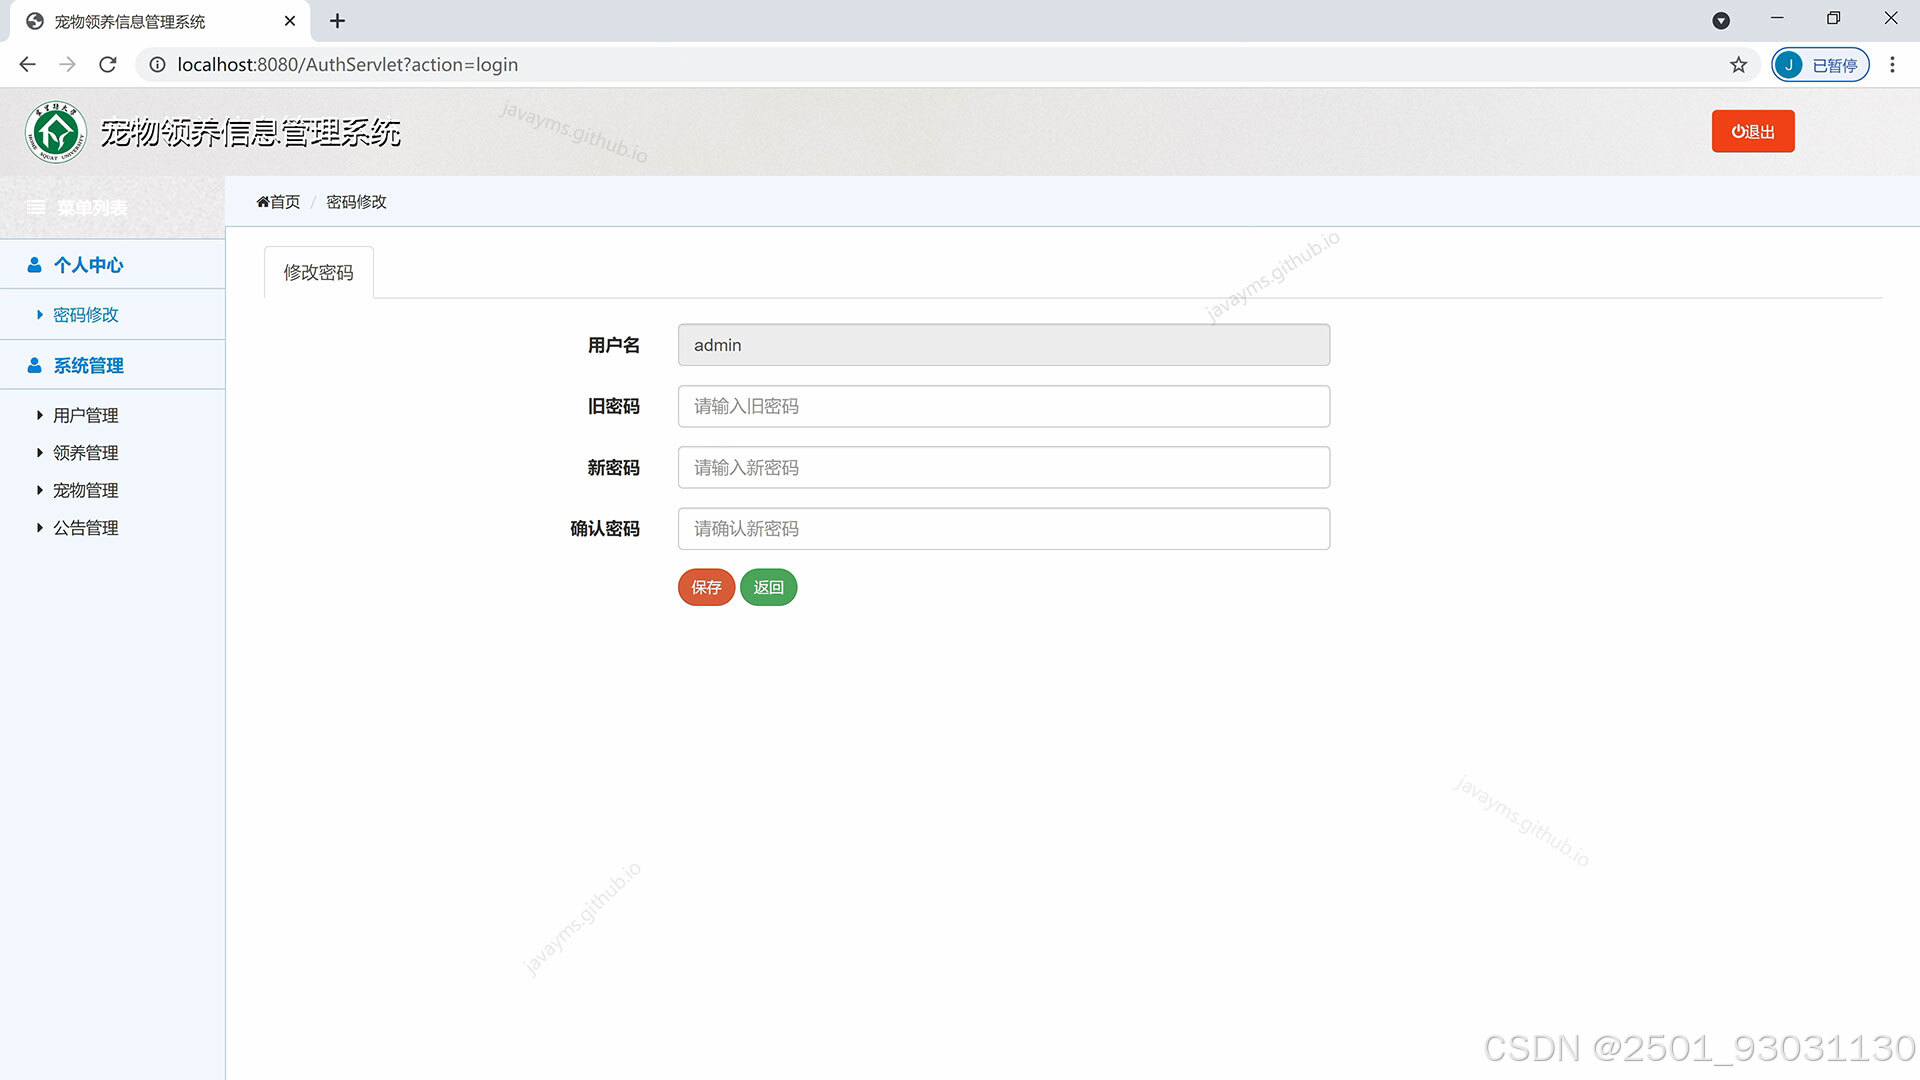Click the 用户名 field label
1920x1080 pixels.
[613, 345]
